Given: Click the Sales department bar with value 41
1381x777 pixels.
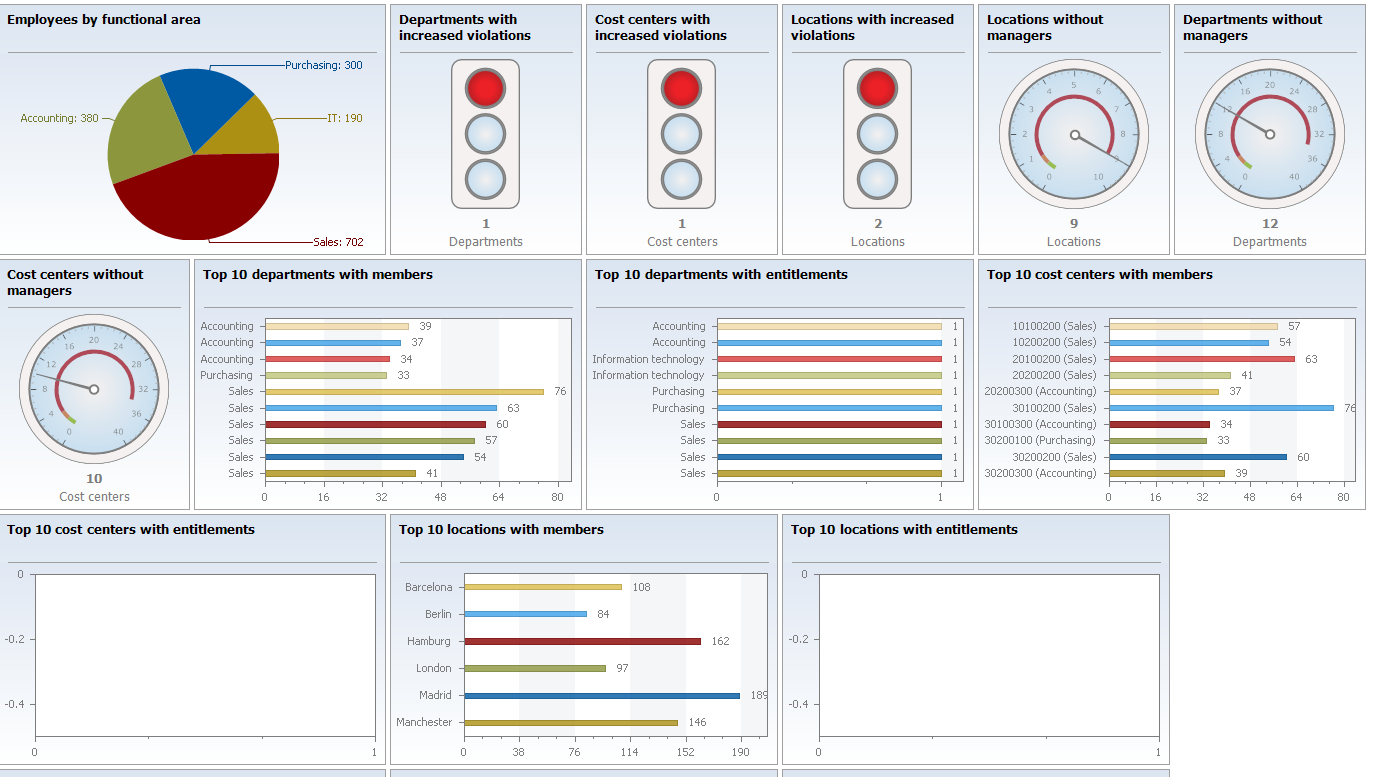Looking at the screenshot, I should click(341, 473).
